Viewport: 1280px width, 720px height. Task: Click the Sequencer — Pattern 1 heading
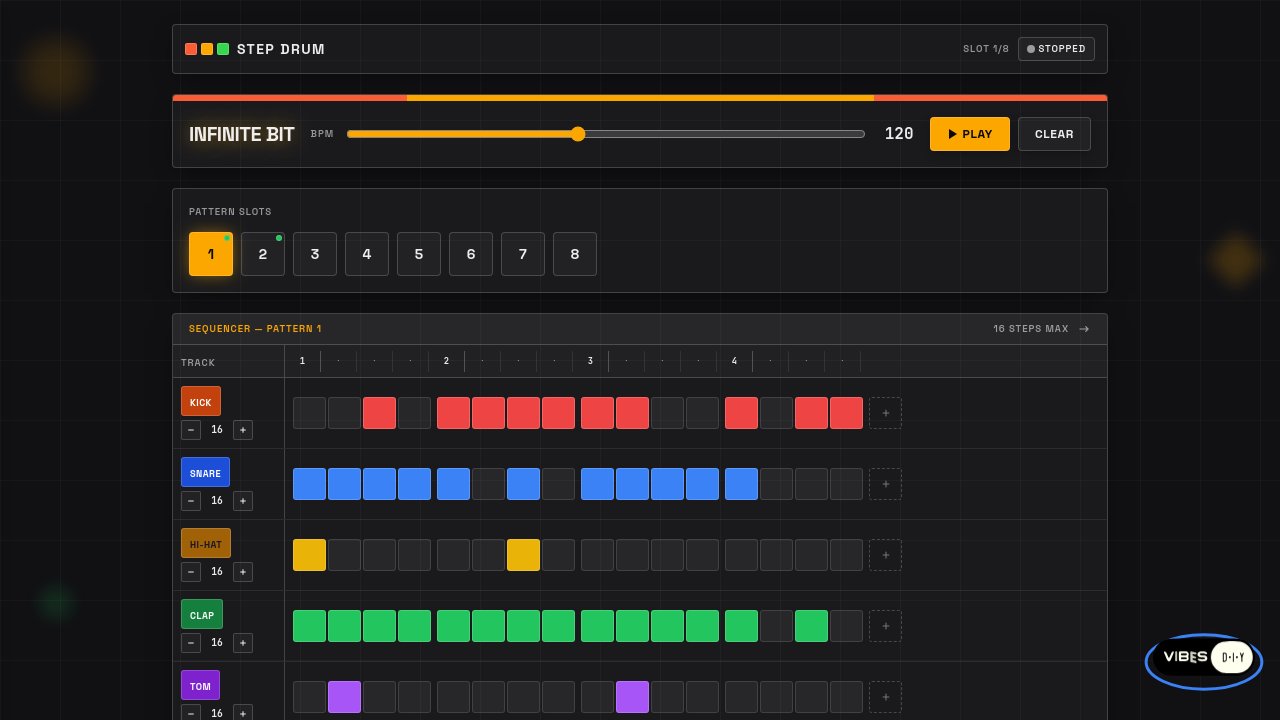(255, 329)
